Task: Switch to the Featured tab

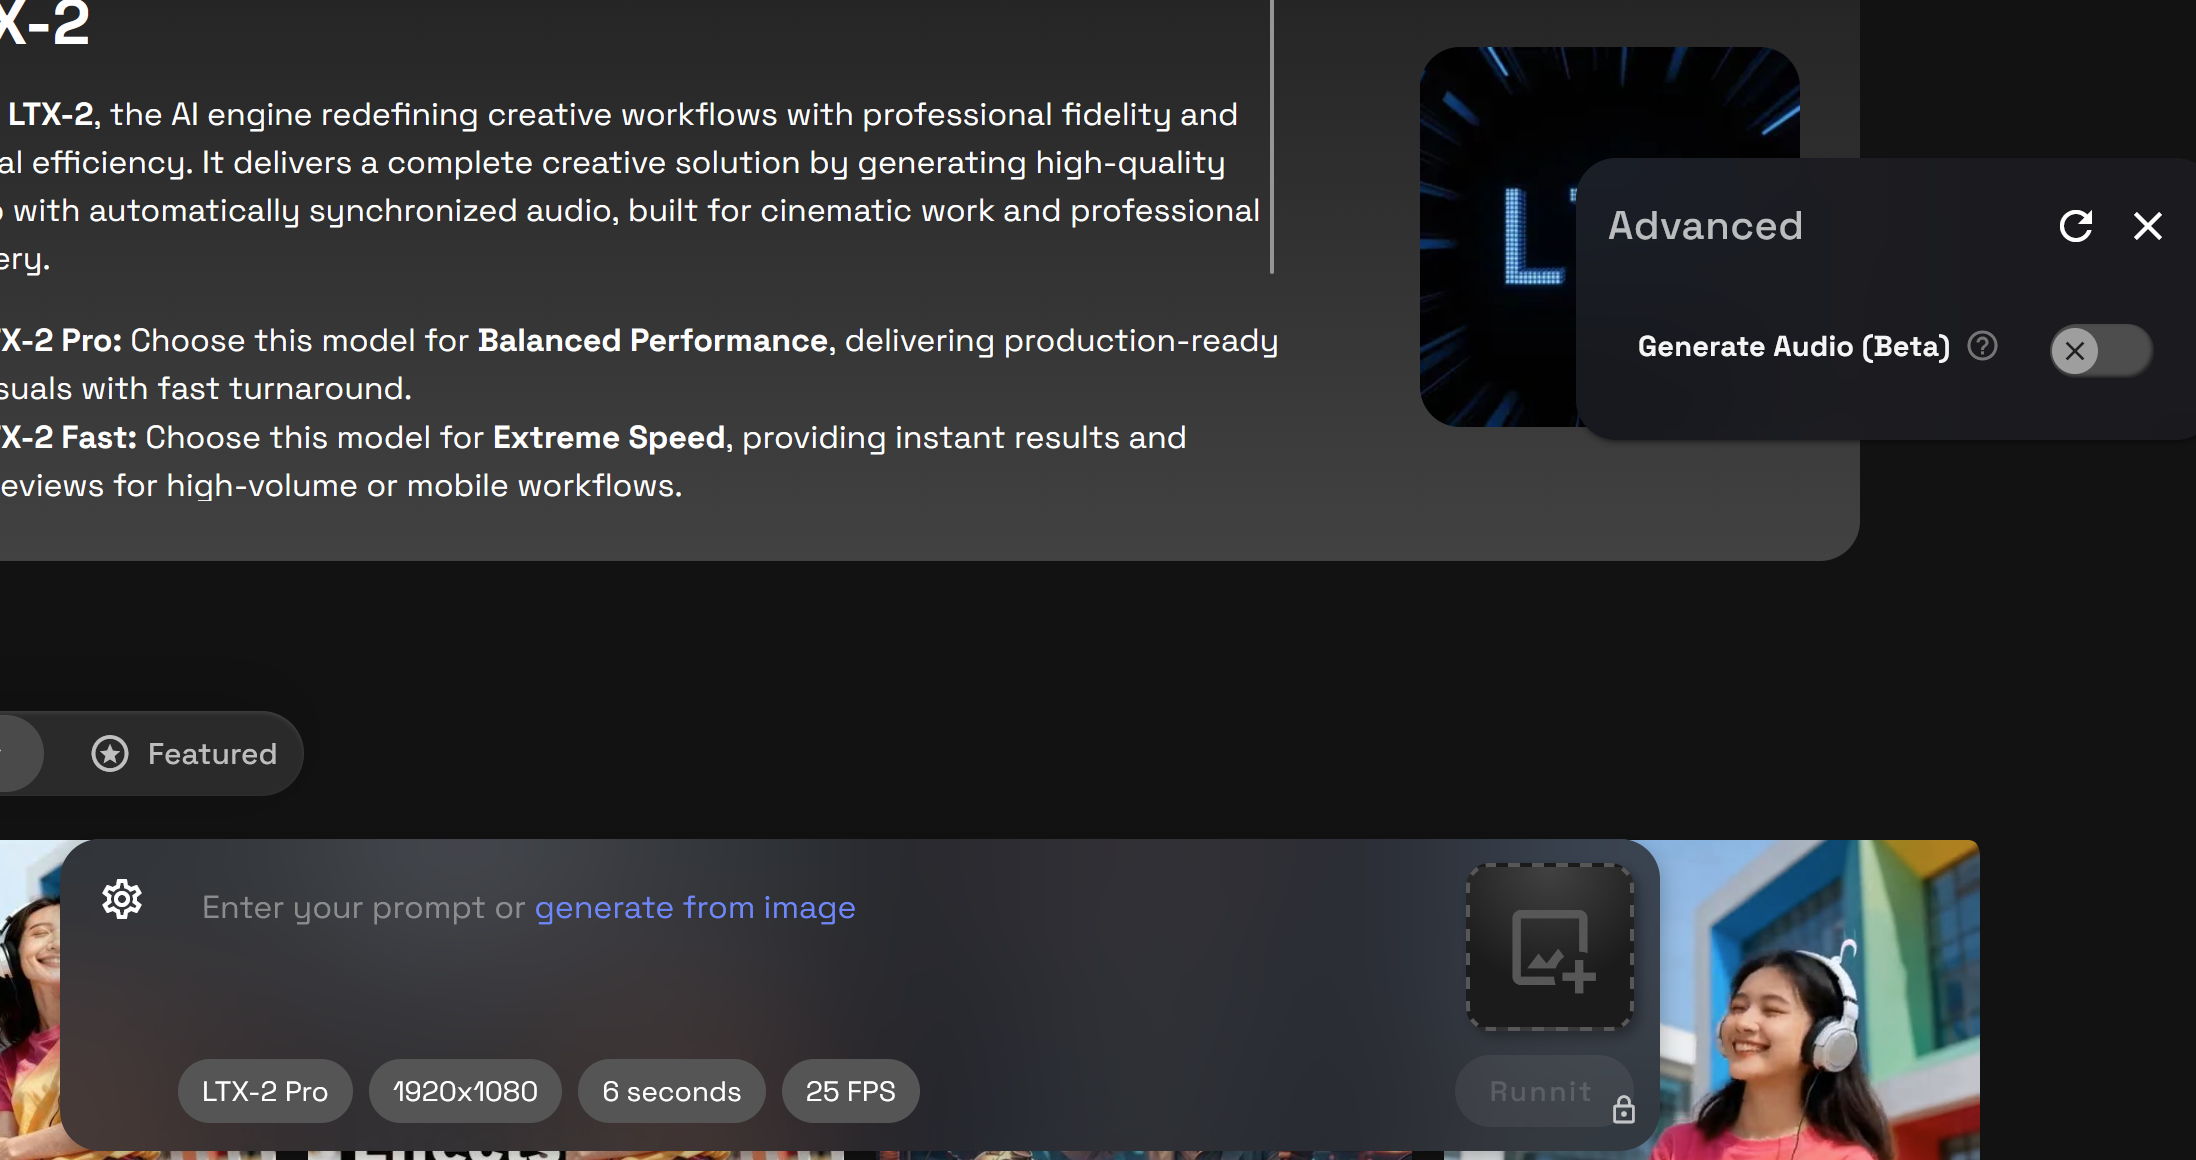Action: click(x=212, y=753)
